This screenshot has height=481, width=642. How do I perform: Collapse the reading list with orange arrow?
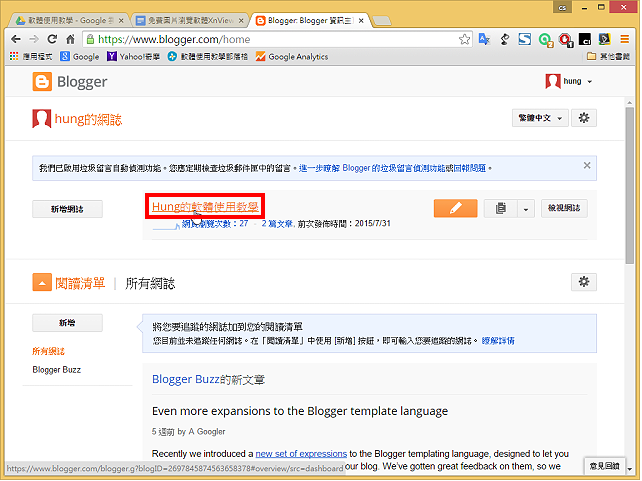42,282
